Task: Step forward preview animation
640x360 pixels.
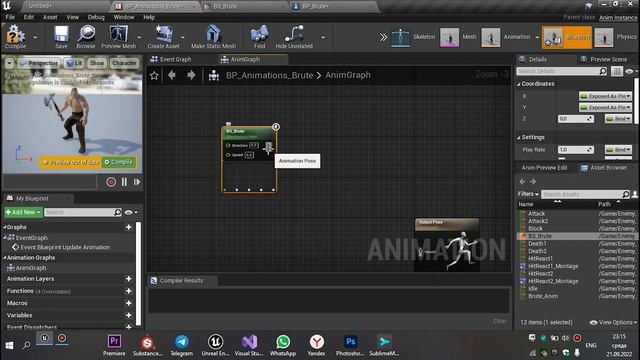Action: point(137,182)
